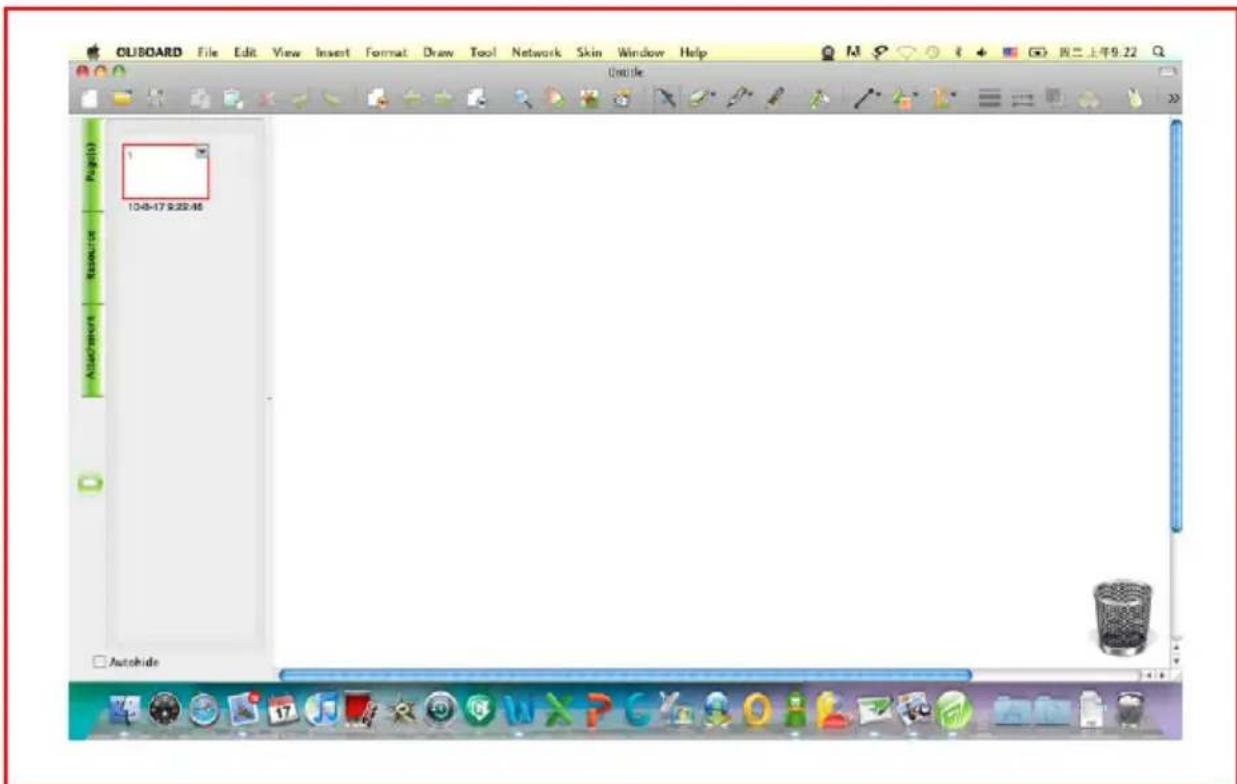Click the green next page arrow
This screenshot has width=1237, height=784.
click(445, 99)
